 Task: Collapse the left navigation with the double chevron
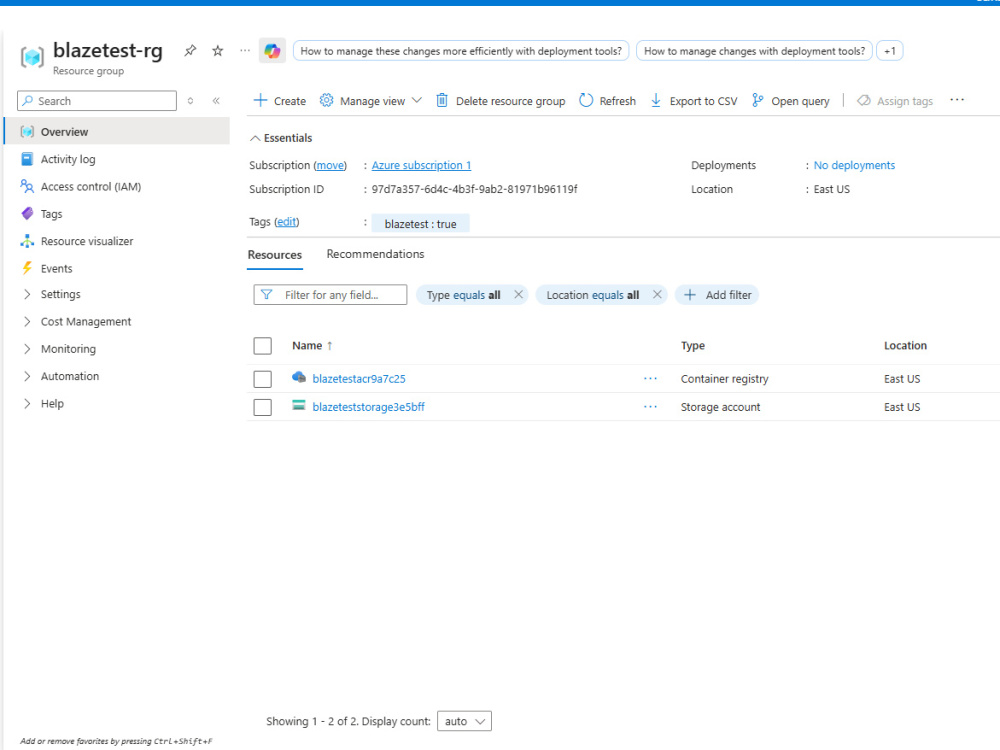pos(216,101)
